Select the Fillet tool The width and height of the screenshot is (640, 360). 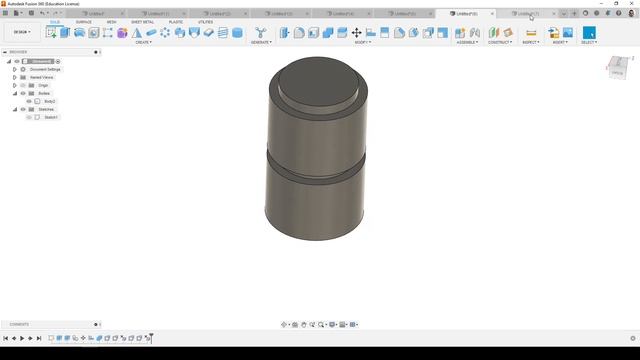click(299, 33)
